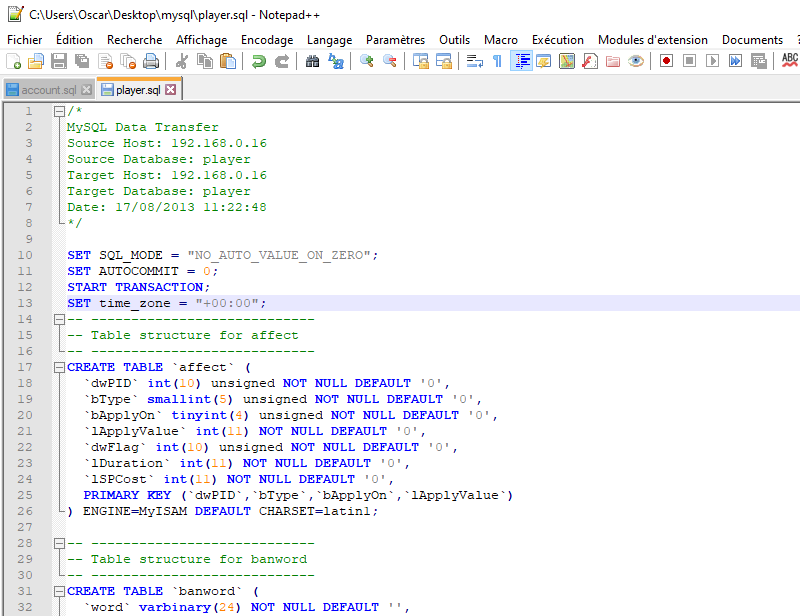
Task: Toggle synchronized vertical scrolling icon
Action: click(420, 61)
